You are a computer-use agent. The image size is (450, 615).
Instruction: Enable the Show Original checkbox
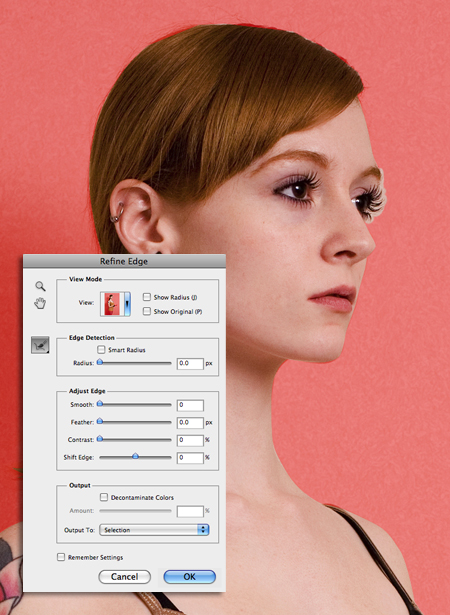[x=147, y=311]
